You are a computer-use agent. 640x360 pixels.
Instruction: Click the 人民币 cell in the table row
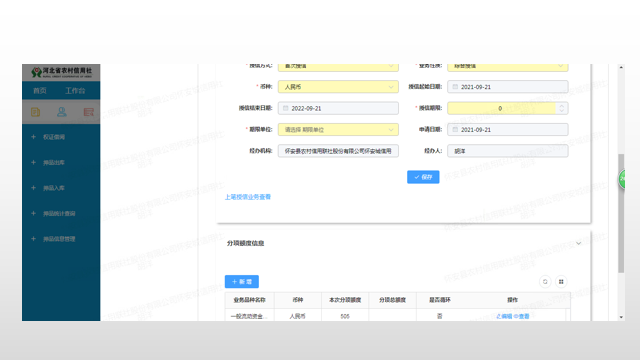(x=298, y=316)
